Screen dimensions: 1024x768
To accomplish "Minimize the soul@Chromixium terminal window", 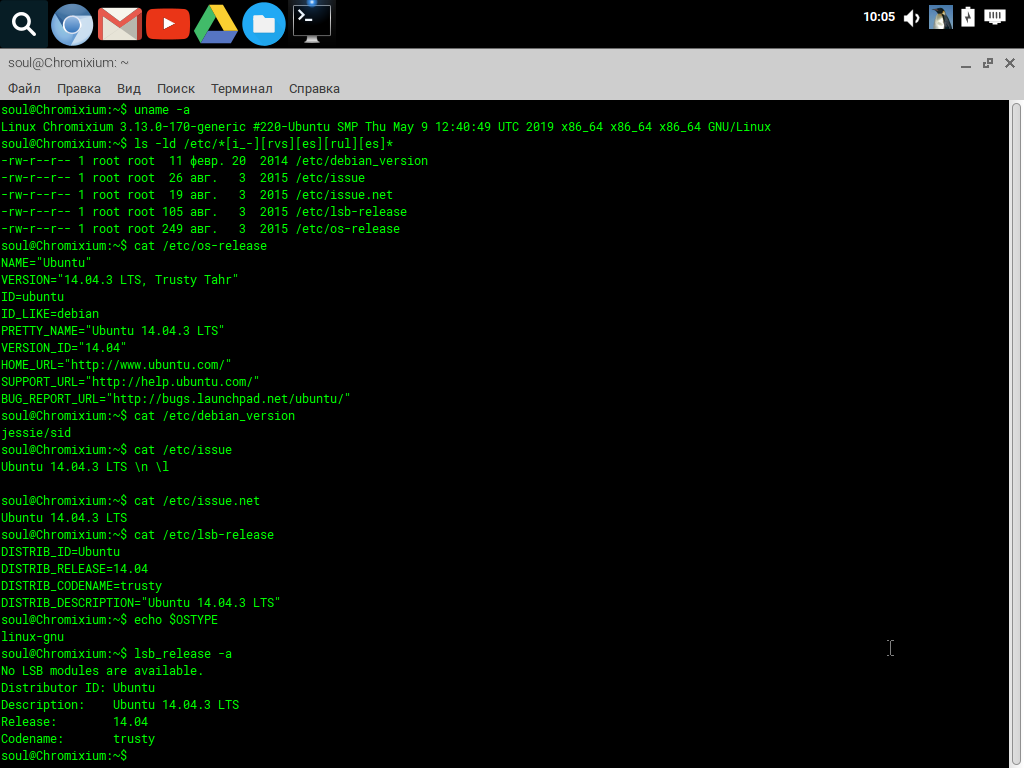I will pyautogui.click(x=966, y=63).
